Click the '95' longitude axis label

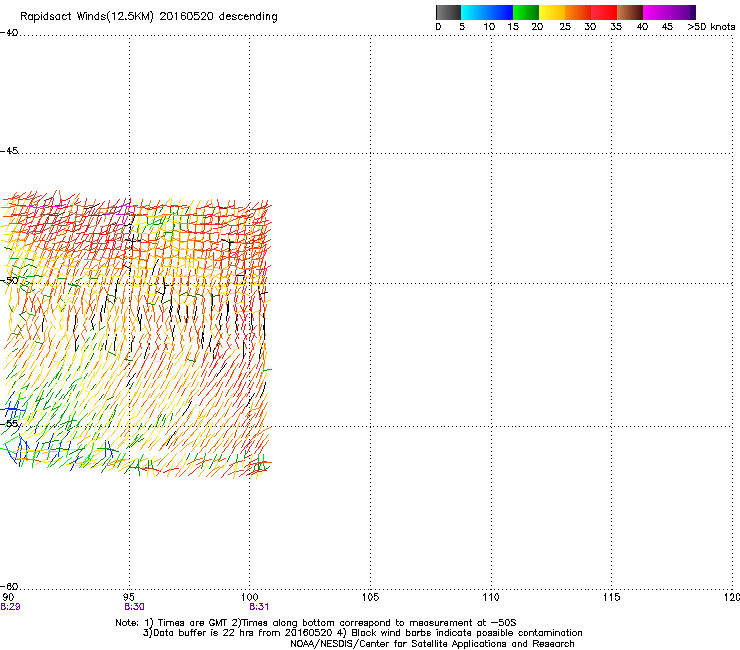pyautogui.click(x=129, y=597)
